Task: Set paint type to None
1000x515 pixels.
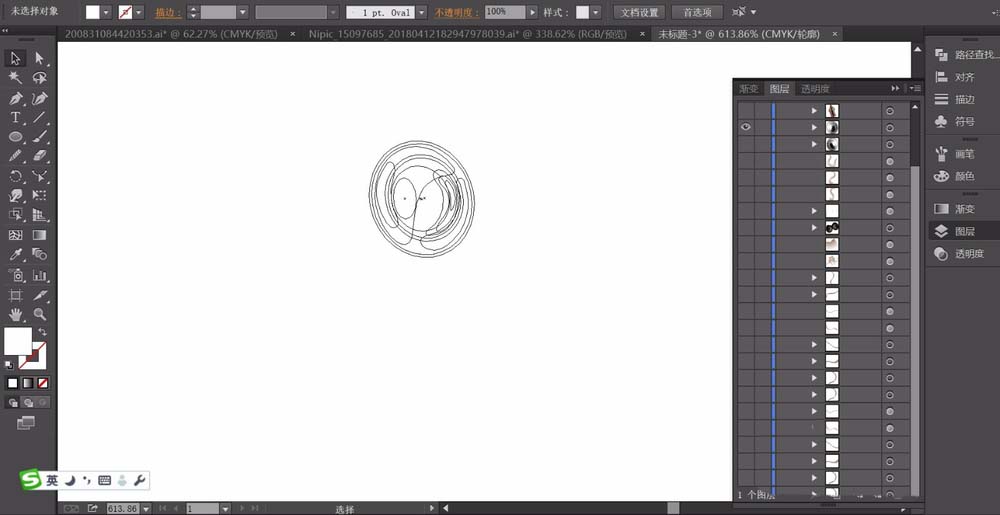Action: [43, 383]
